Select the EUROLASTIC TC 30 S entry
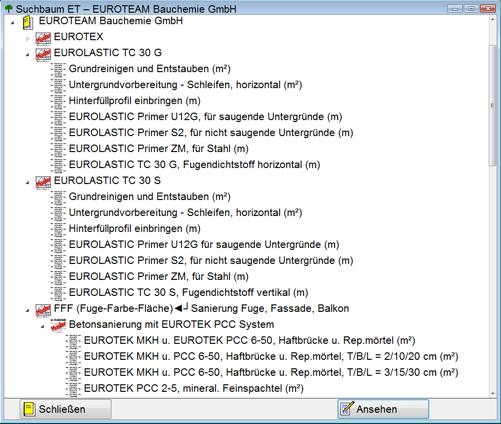 pyautogui.click(x=107, y=181)
